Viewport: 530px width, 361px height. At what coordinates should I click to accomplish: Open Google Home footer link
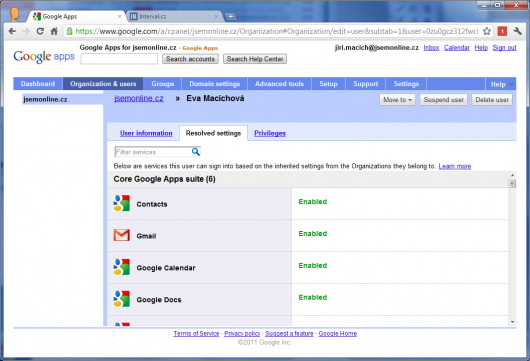[338, 334]
